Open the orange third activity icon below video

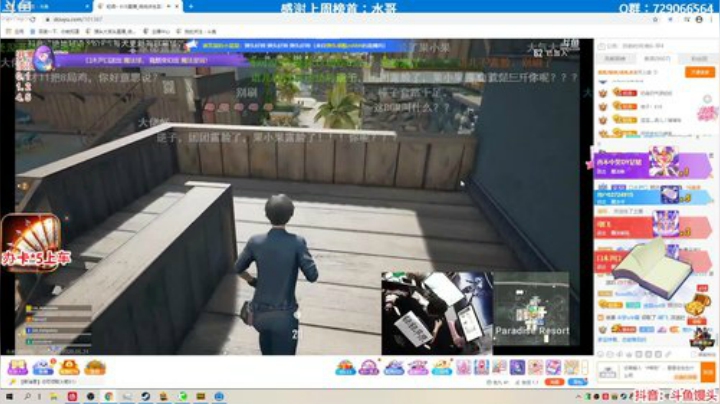click(69, 367)
